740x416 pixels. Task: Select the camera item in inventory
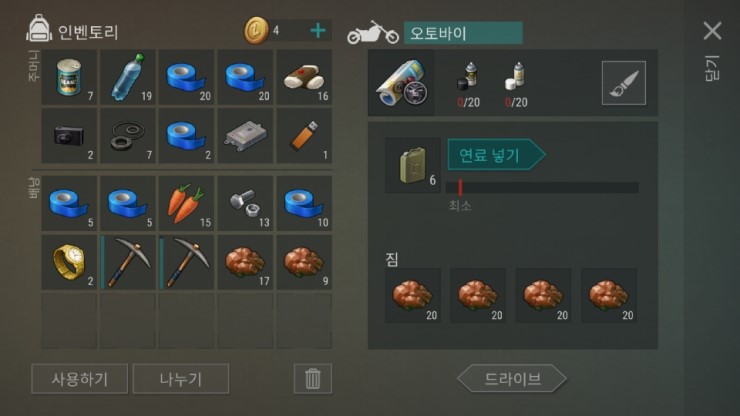click(x=69, y=136)
